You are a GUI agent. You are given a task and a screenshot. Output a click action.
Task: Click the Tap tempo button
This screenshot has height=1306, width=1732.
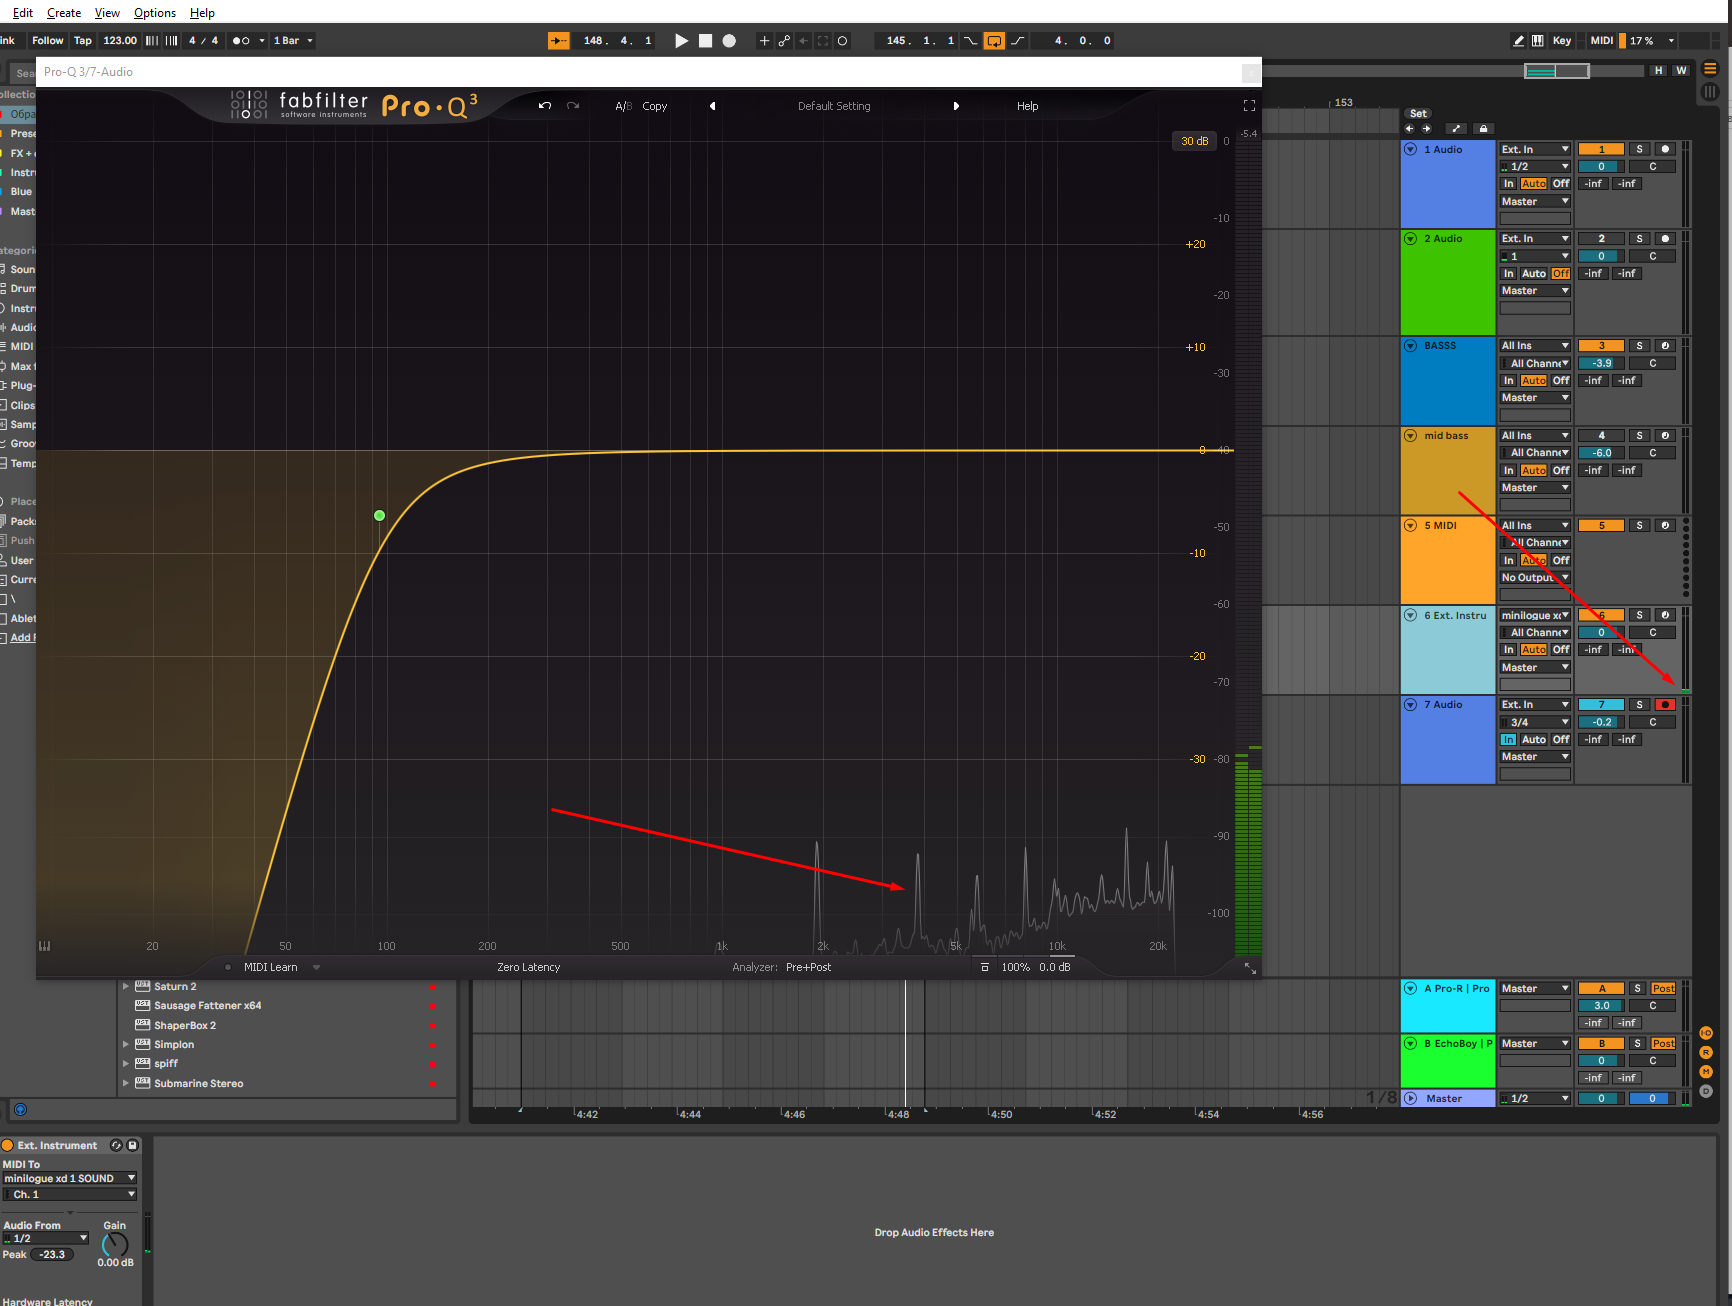pos(83,41)
